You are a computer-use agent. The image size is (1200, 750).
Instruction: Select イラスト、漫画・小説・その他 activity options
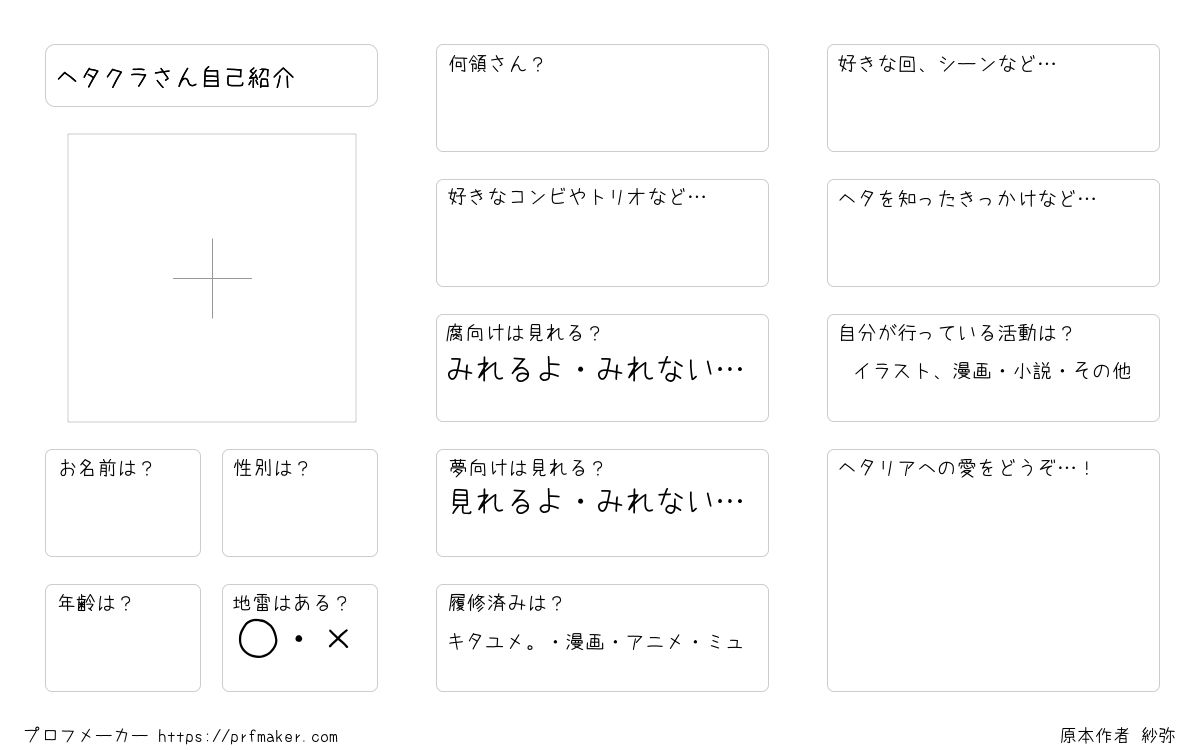992,371
